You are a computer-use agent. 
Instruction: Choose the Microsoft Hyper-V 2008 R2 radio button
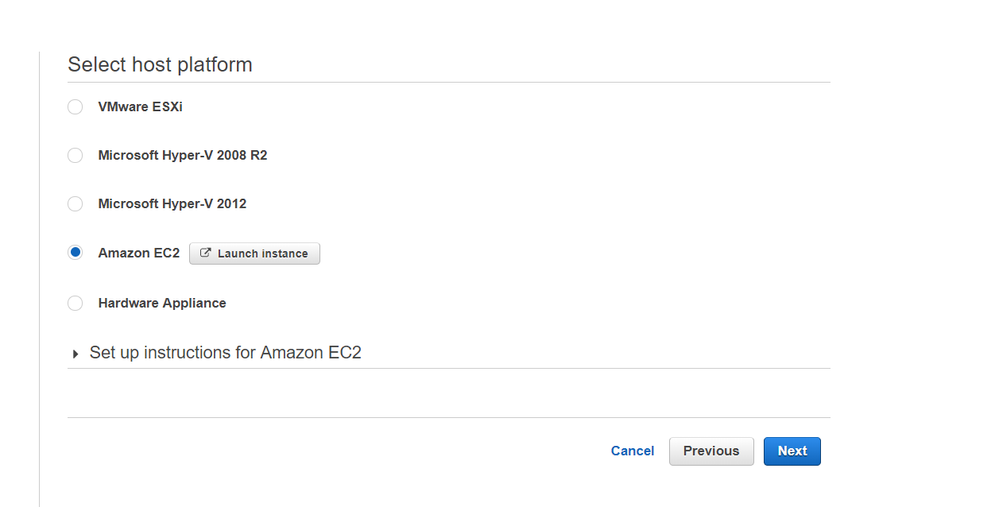pyautogui.click(x=75, y=155)
